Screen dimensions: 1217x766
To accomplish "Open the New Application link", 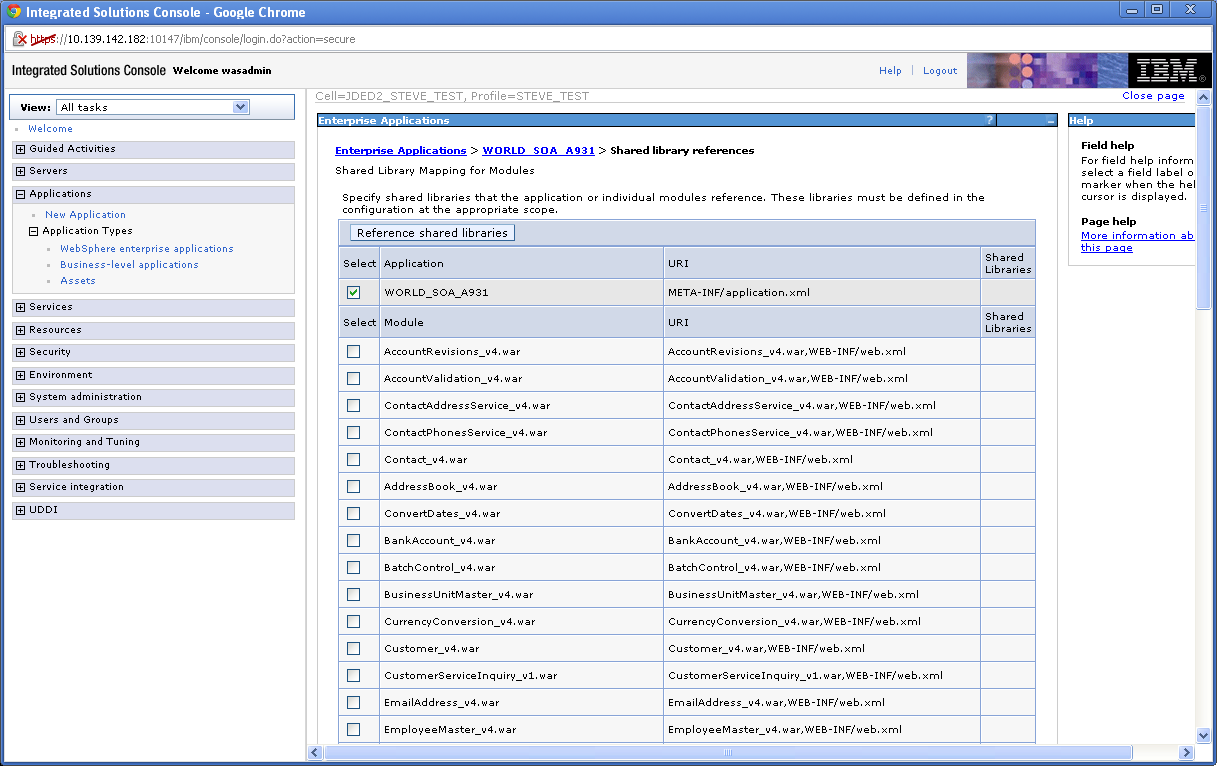I will point(85,215).
